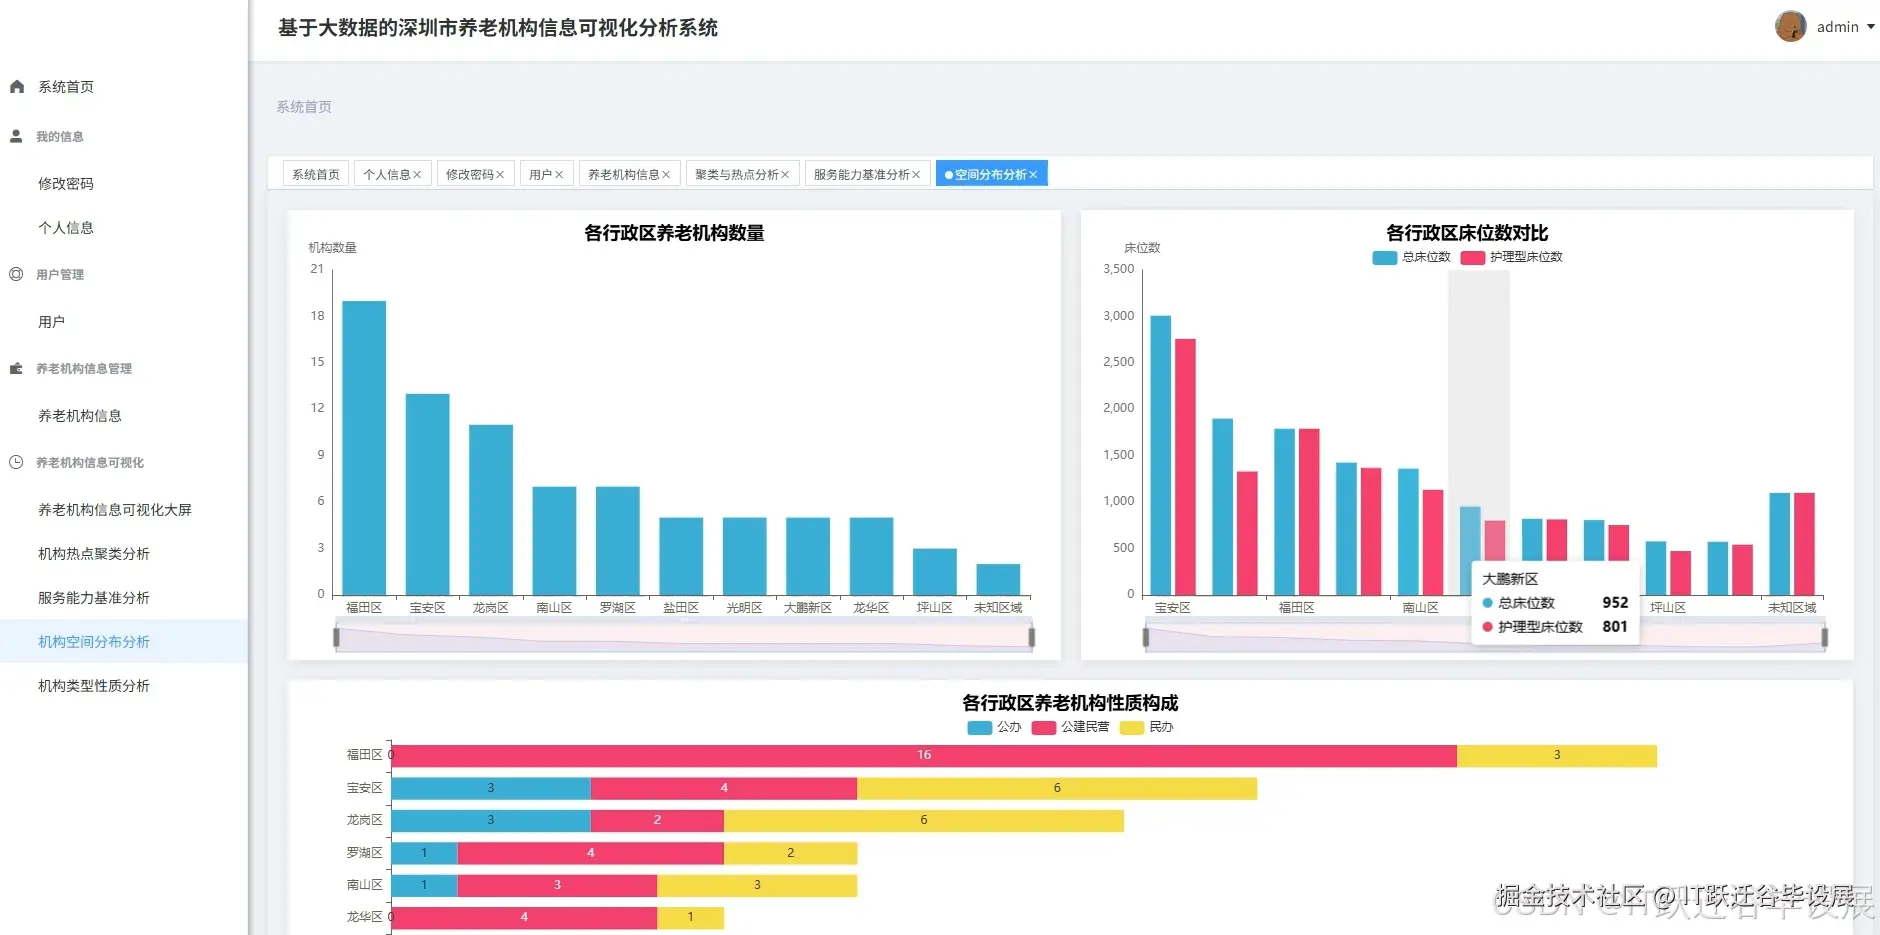1880x935 pixels.
Task: Click the 各行政区养老机构性质构成 title
Action: pyautogui.click(x=1070, y=703)
